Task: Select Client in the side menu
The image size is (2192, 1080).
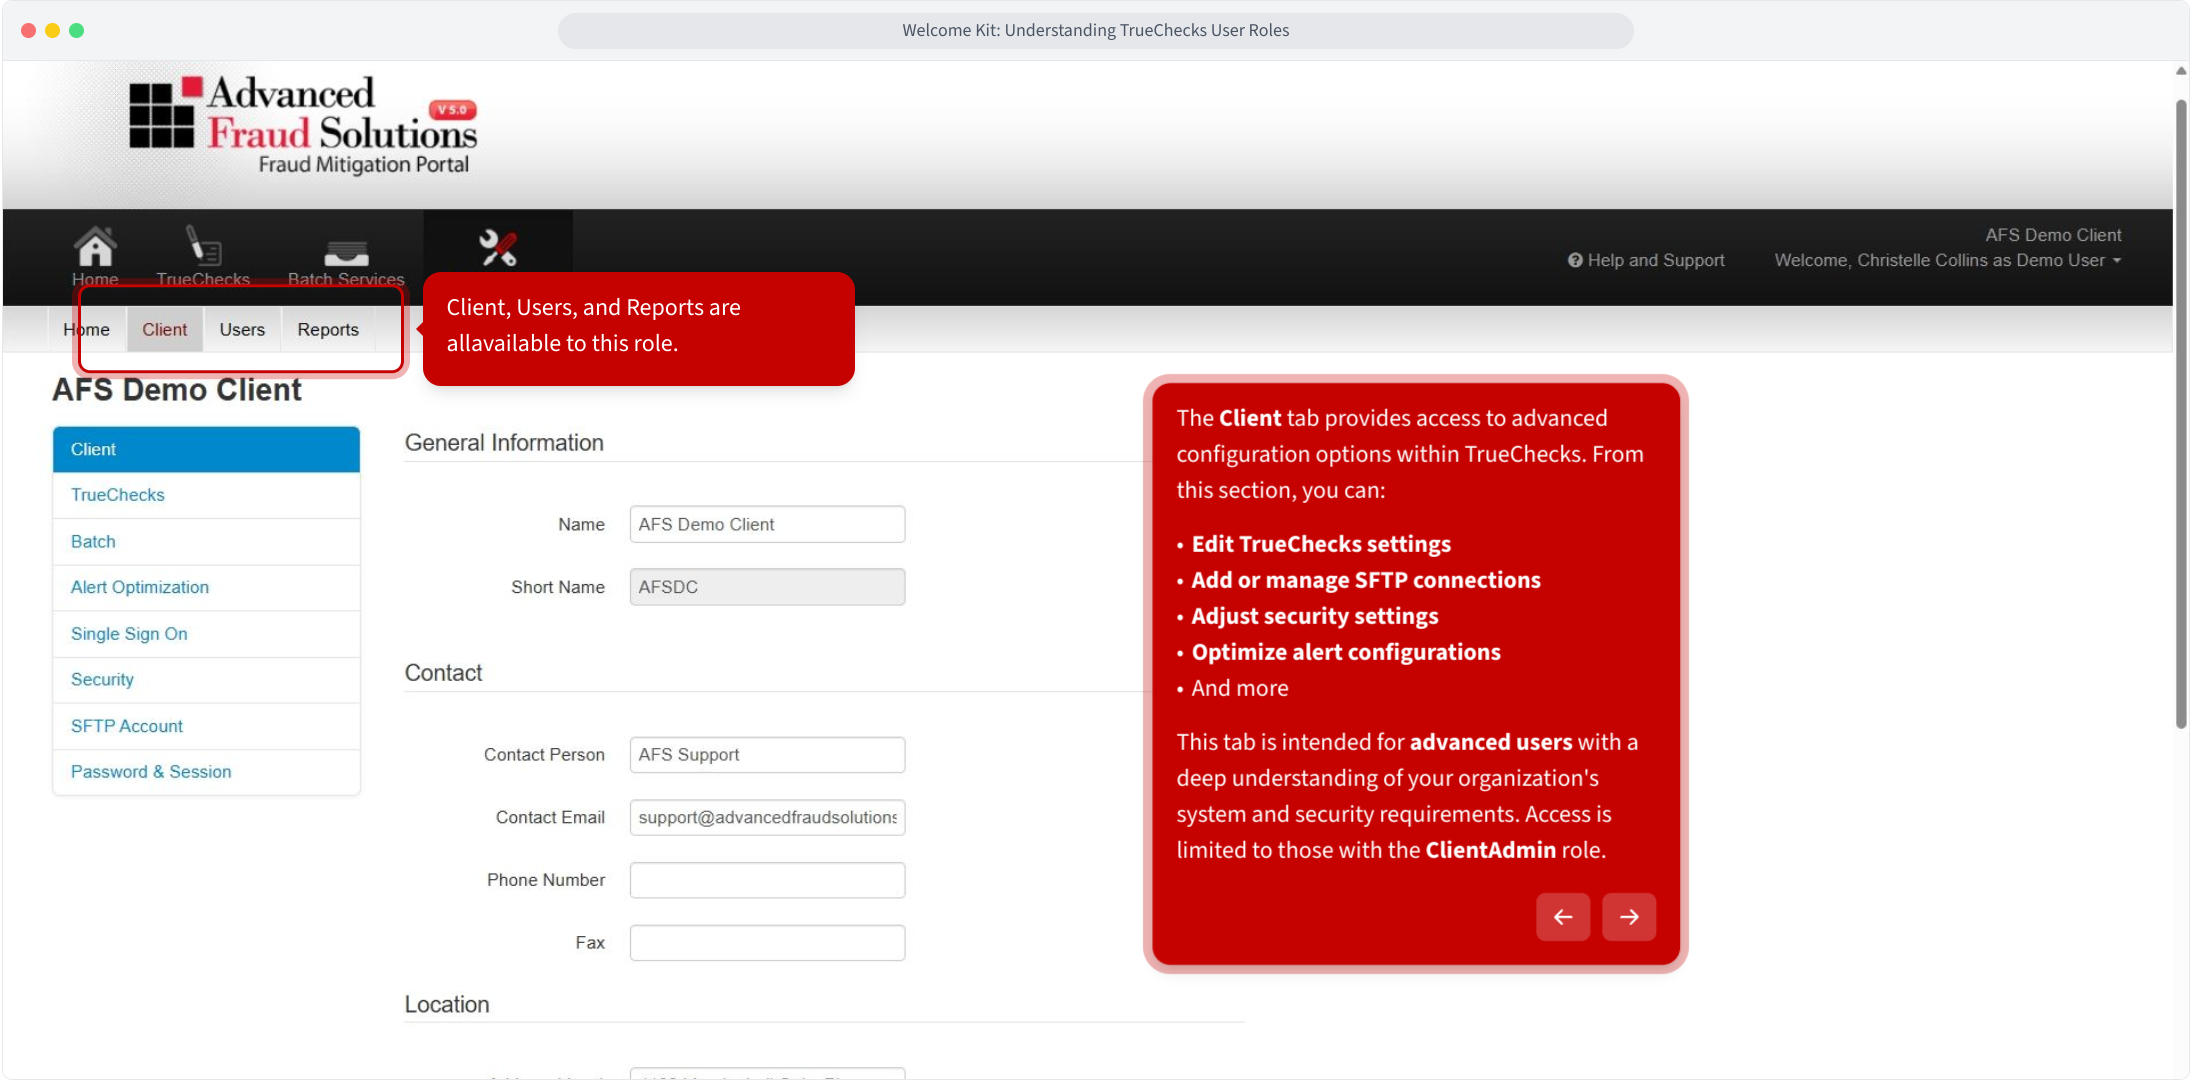Action: [x=206, y=449]
